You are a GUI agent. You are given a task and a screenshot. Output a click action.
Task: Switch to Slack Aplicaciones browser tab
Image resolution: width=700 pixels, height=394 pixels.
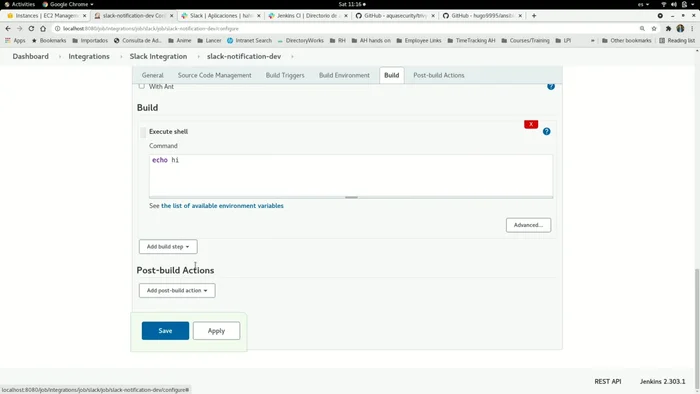click(x=221, y=16)
